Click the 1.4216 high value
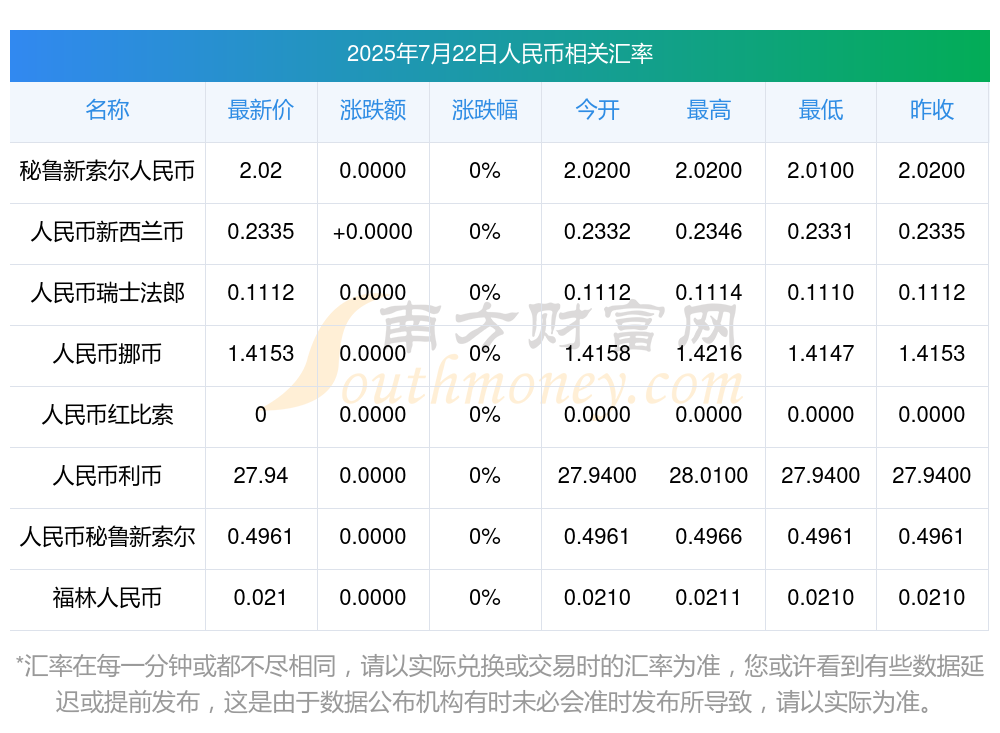The height and width of the screenshot is (733, 1000). click(709, 353)
